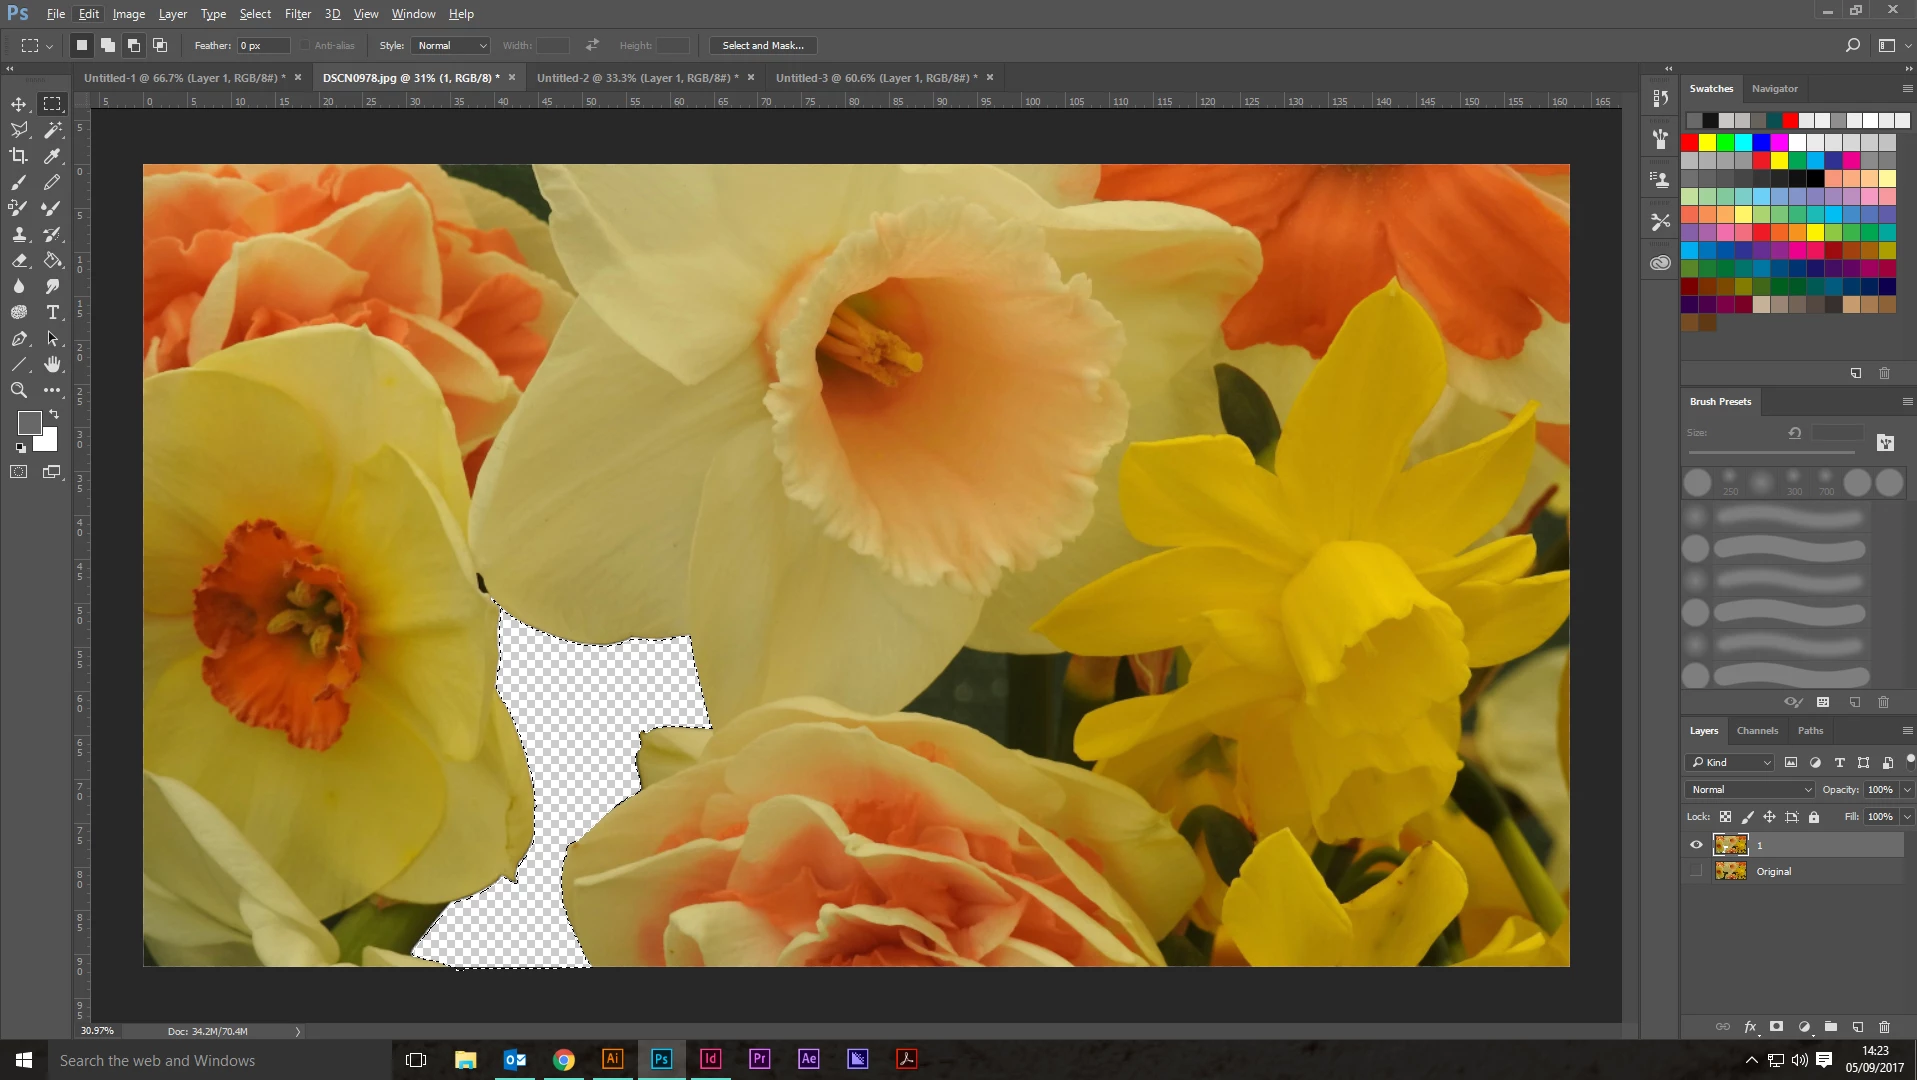Image resolution: width=1917 pixels, height=1080 pixels.
Task: Select the Hand tool
Action: (53, 364)
